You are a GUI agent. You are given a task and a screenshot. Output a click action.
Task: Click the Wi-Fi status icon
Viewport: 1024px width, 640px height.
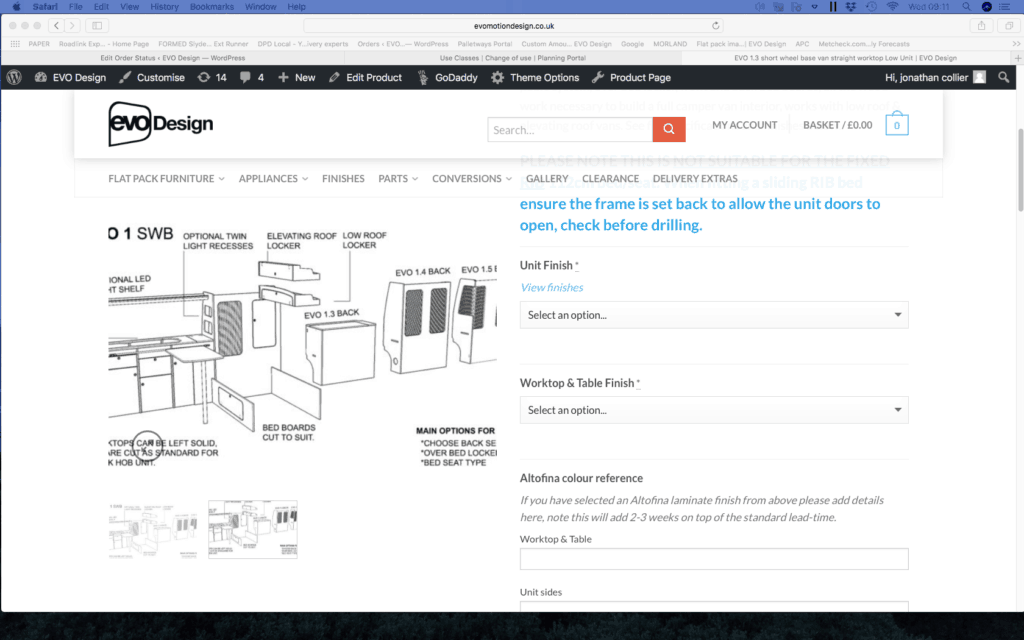tap(892, 7)
